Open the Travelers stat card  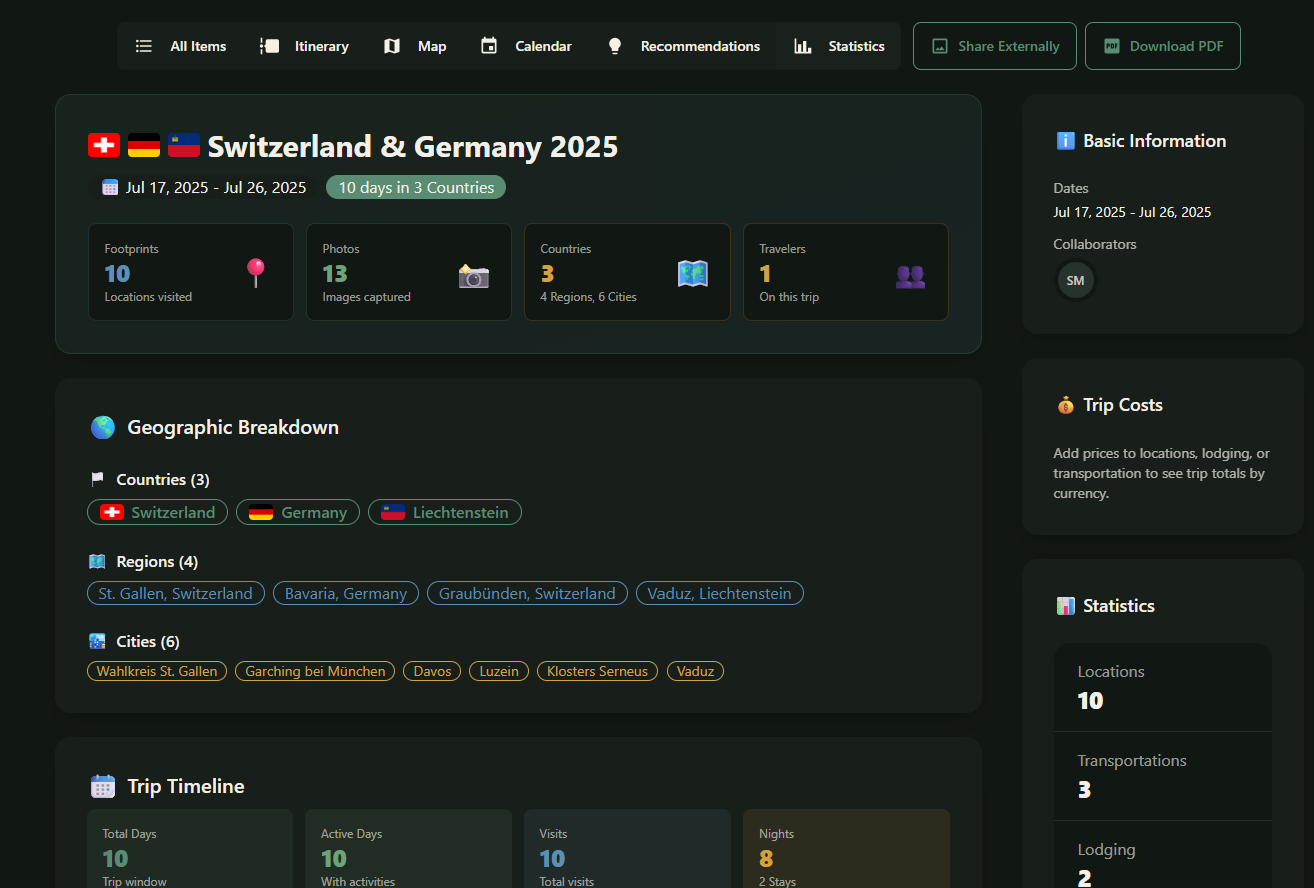846,272
